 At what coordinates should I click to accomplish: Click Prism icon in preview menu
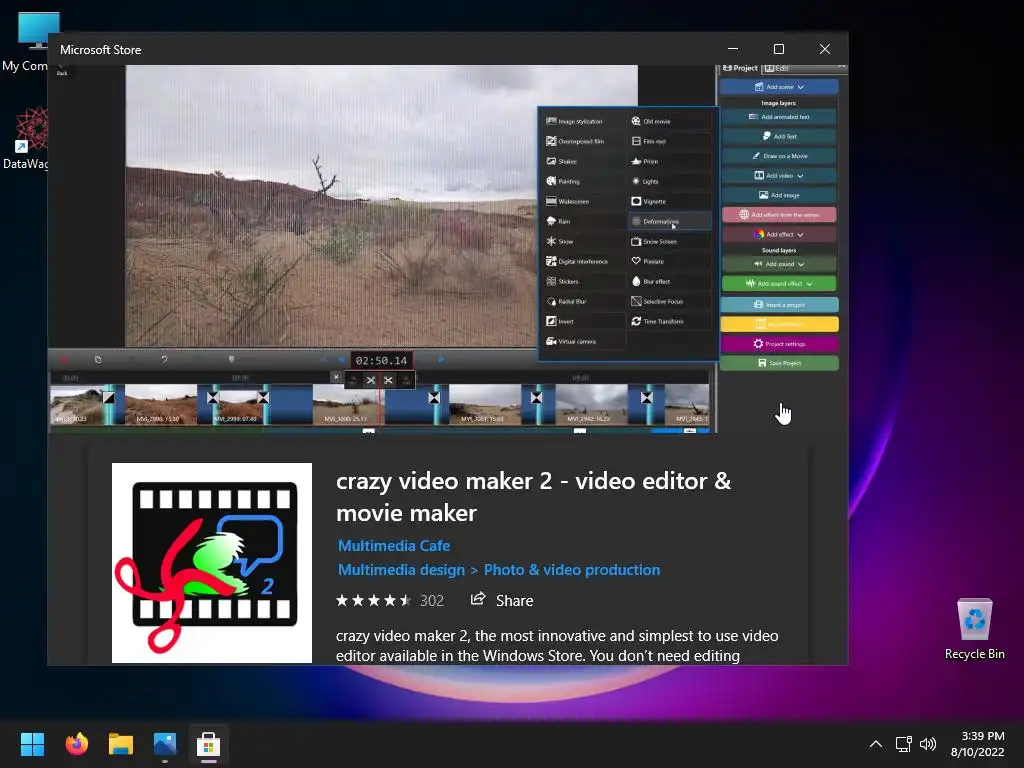pyautogui.click(x=636, y=161)
